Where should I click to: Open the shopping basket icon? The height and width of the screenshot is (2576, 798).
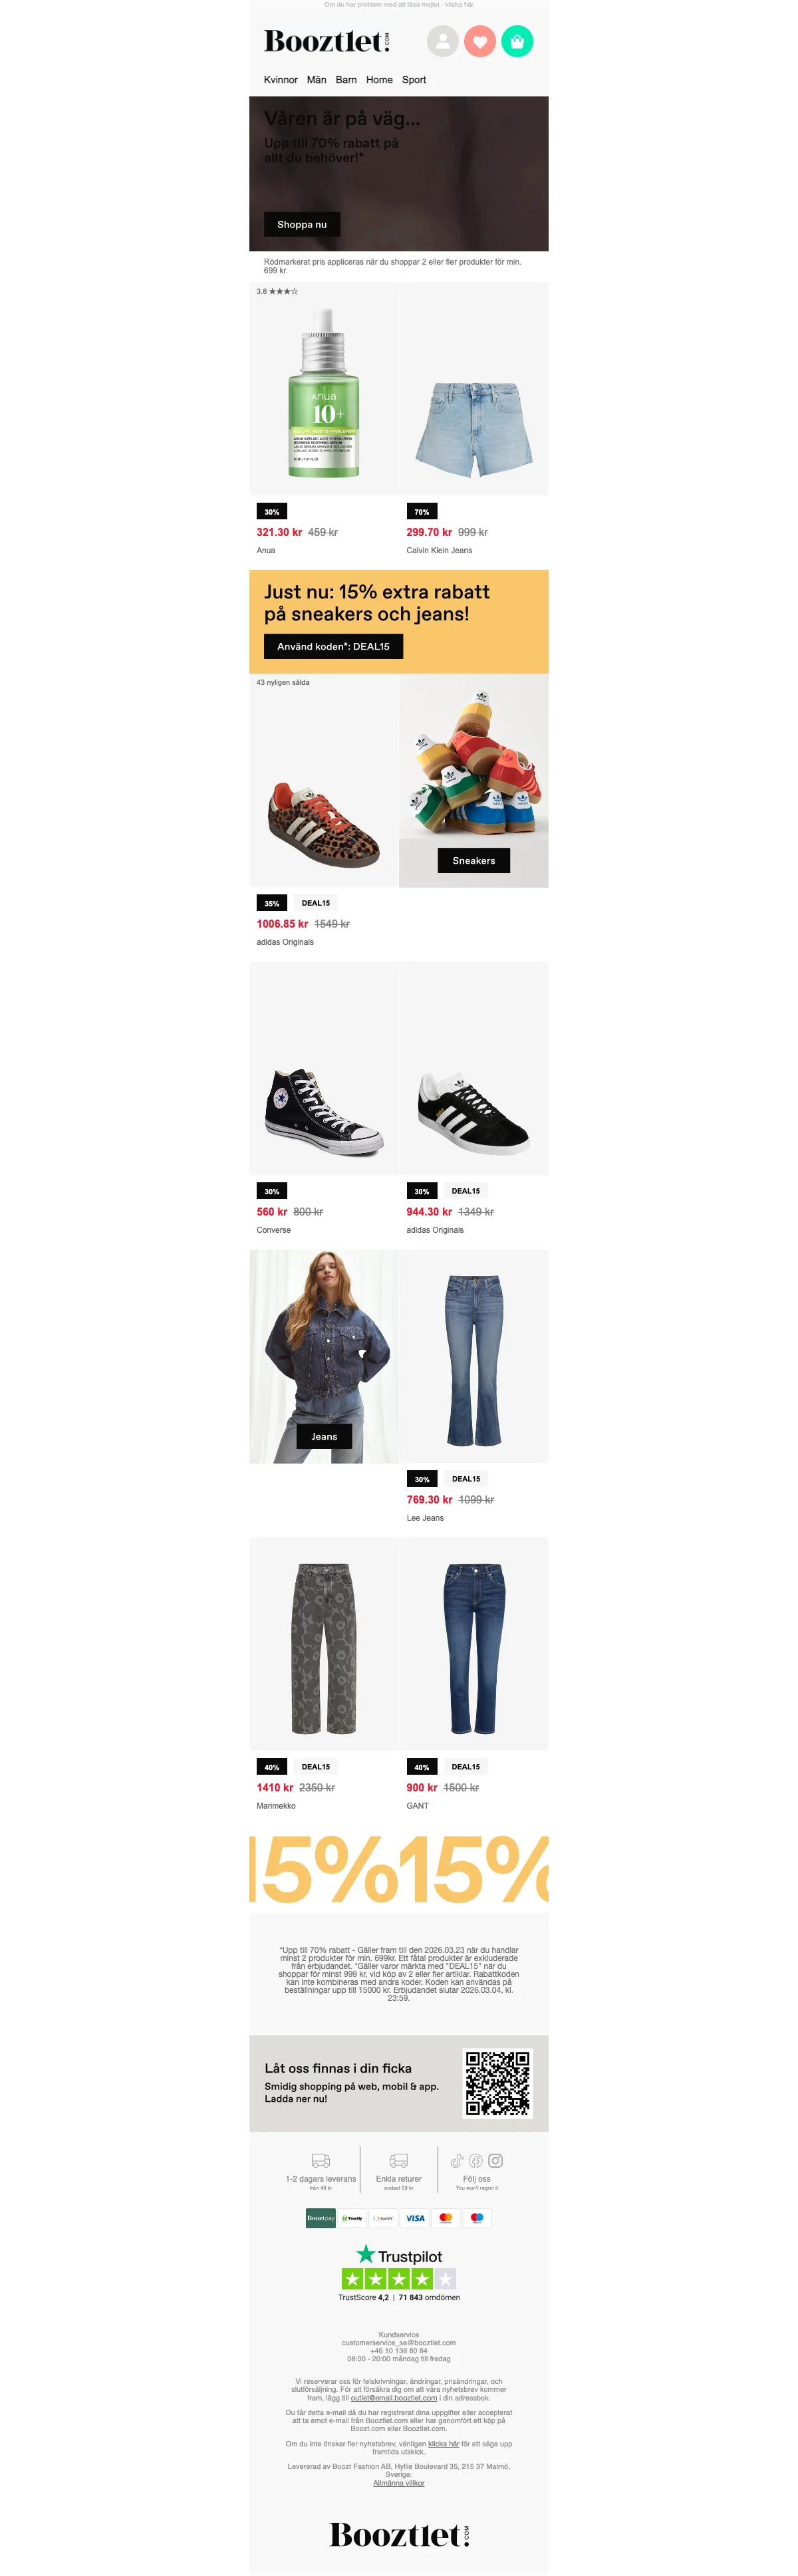coord(517,41)
